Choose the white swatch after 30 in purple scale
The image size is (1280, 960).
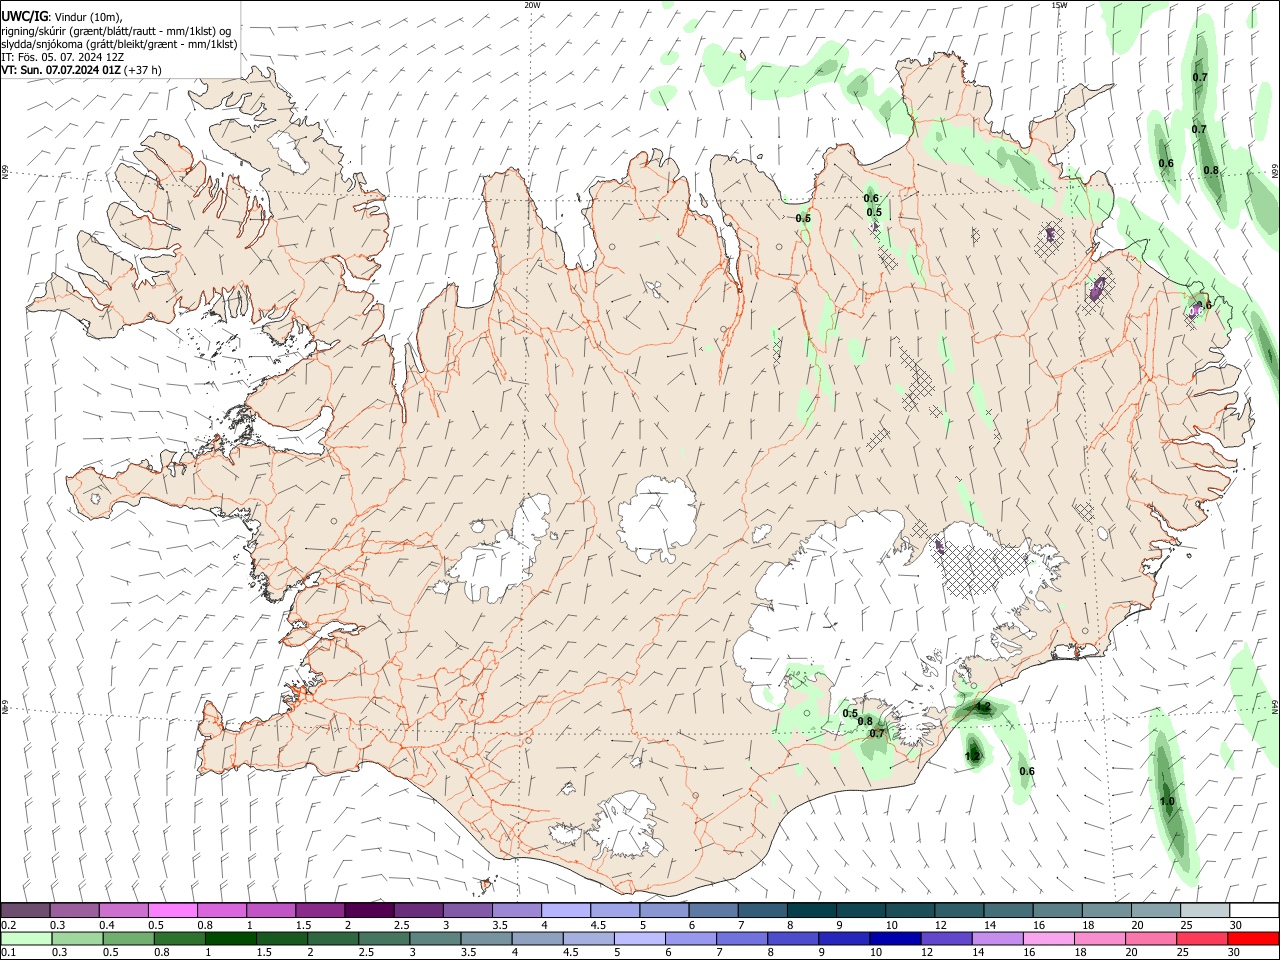1254,910
